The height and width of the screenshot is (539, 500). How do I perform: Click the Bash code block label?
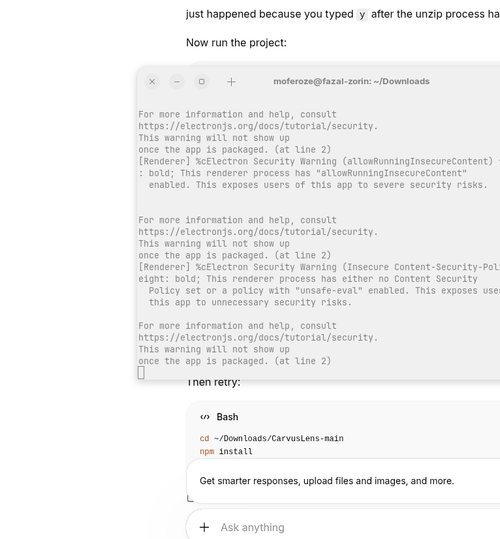[x=227, y=417]
